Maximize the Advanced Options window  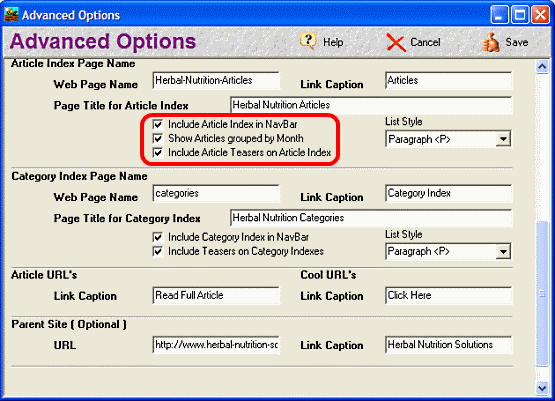(x=520, y=15)
